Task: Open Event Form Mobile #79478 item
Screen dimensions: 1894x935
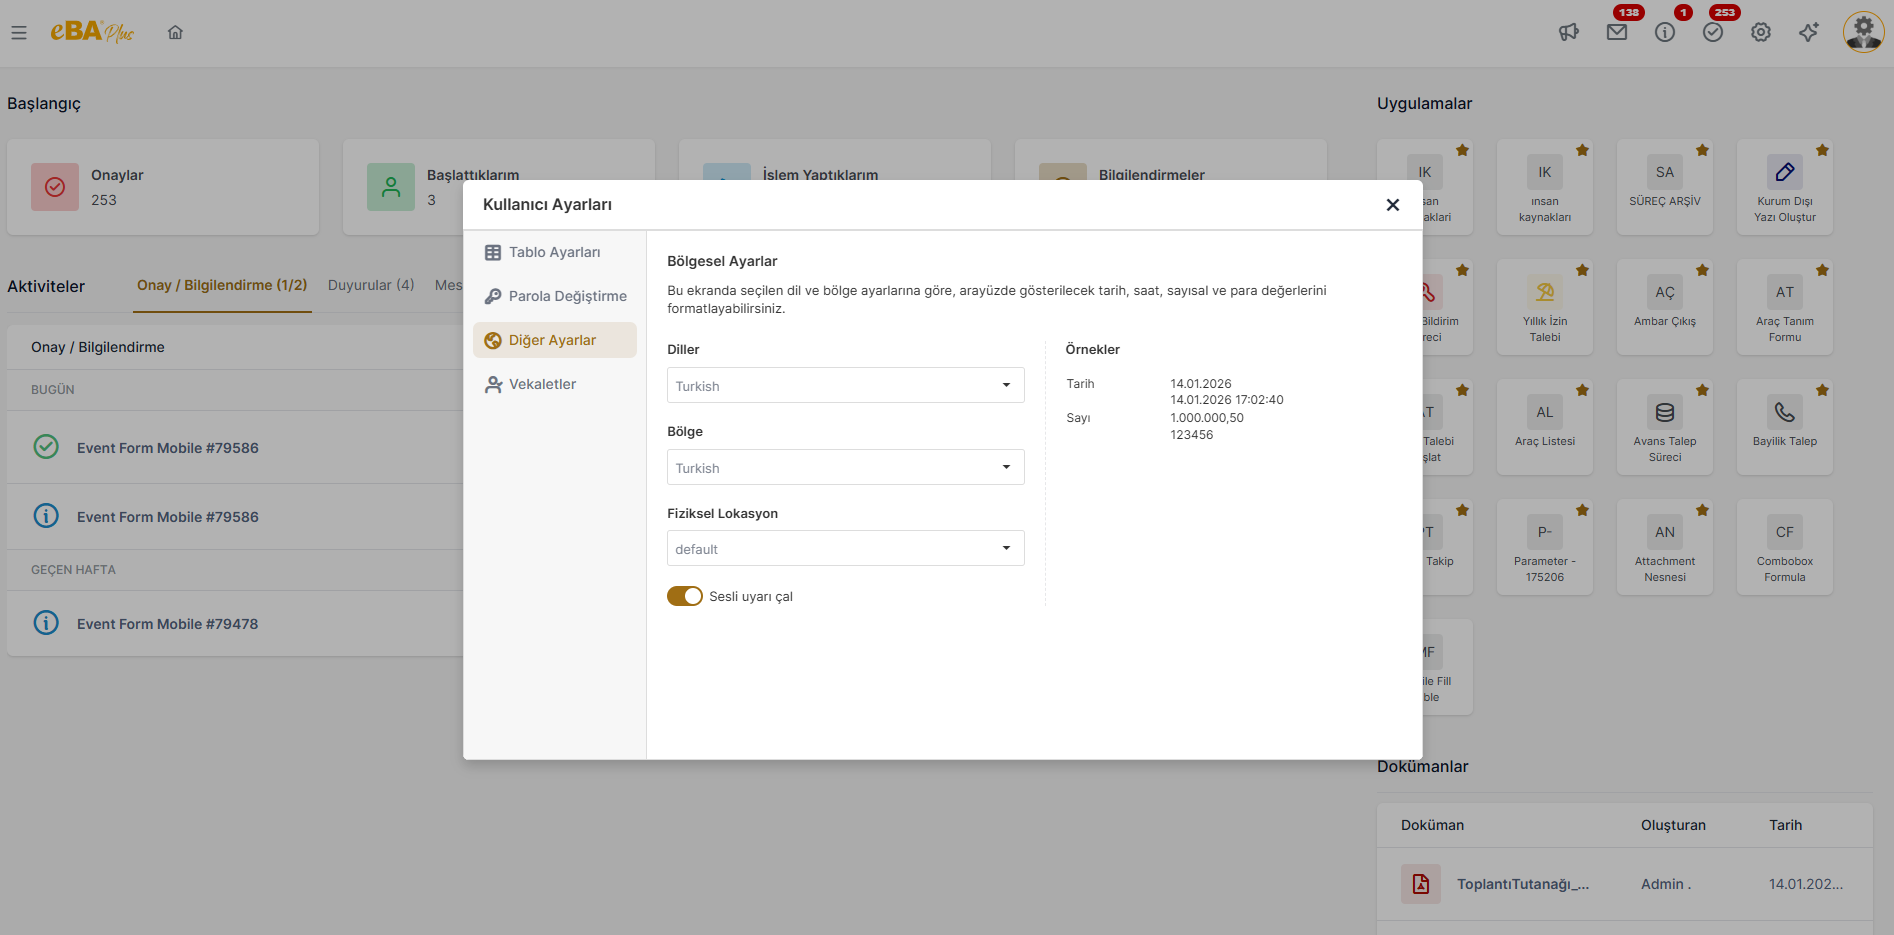Action: pyautogui.click(x=167, y=624)
